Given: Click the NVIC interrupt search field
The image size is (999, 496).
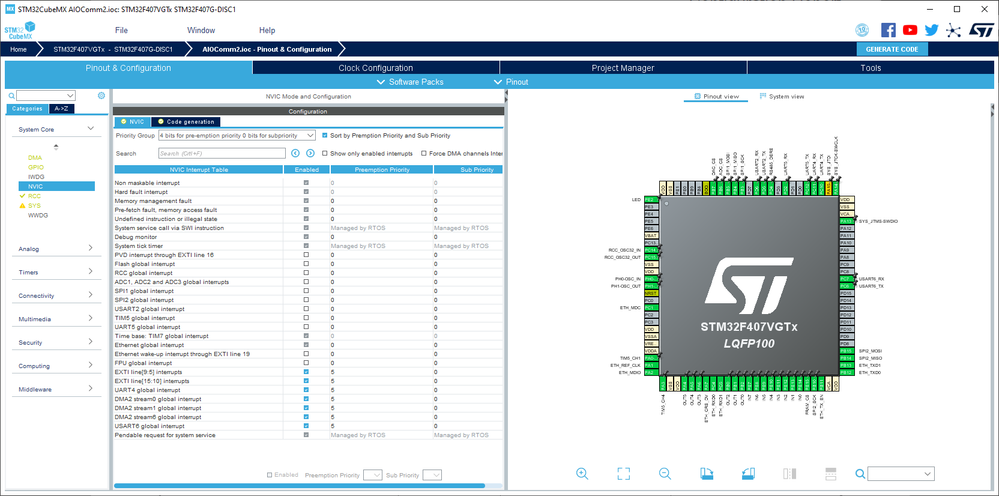Looking at the screenshot, I should click(x=222, y=153).
